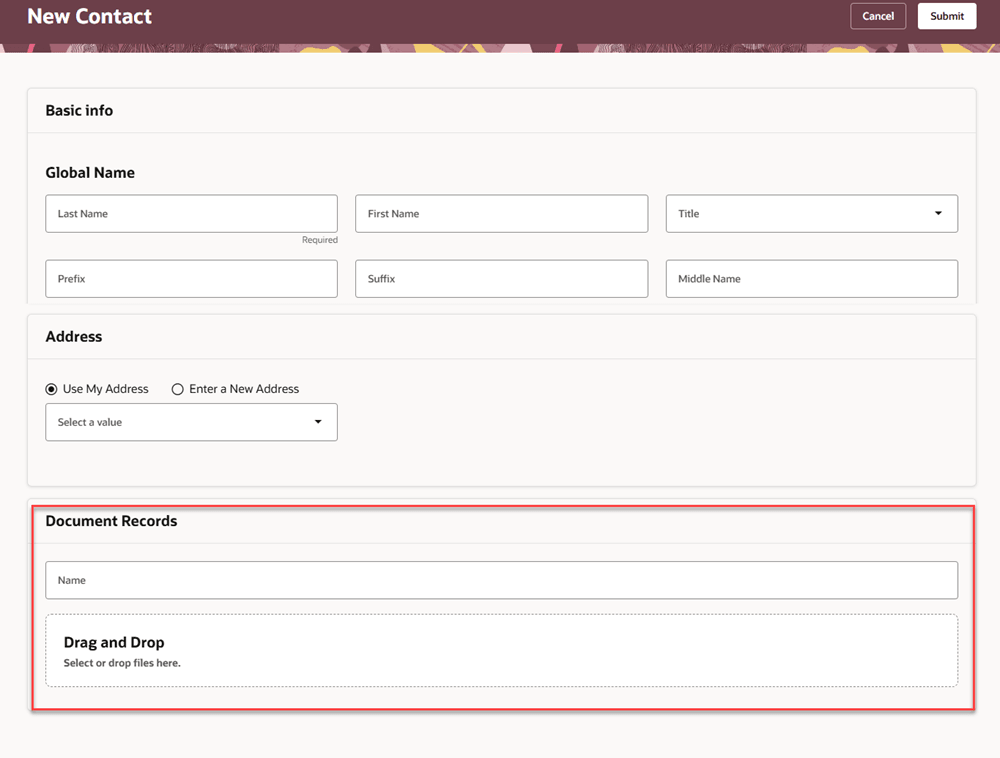The image size is (1000, 758).
Task: Click the Submit button
Action: tap(946, 16)
